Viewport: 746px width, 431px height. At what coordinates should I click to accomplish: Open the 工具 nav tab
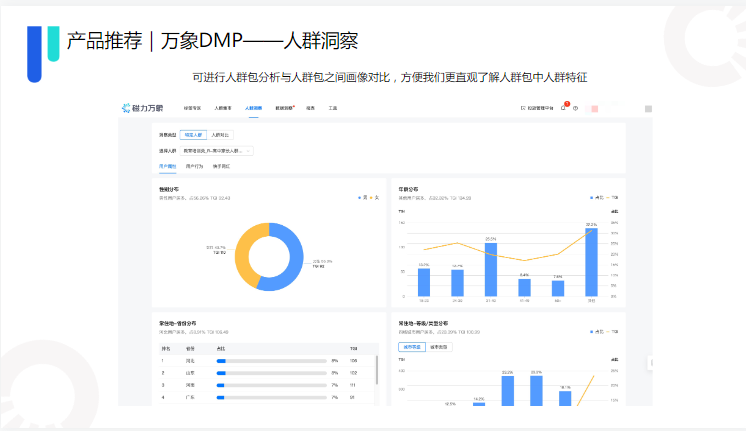point(333,108)
